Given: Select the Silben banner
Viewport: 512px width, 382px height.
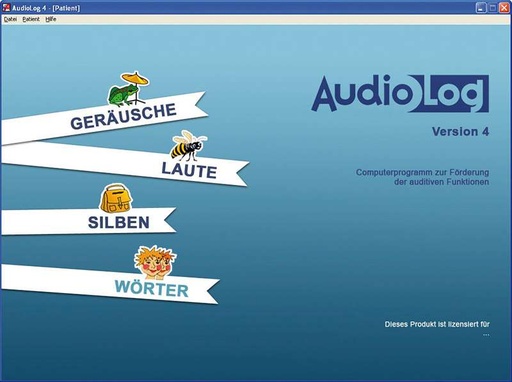Looking at the screenshot, I should [88, 222].
